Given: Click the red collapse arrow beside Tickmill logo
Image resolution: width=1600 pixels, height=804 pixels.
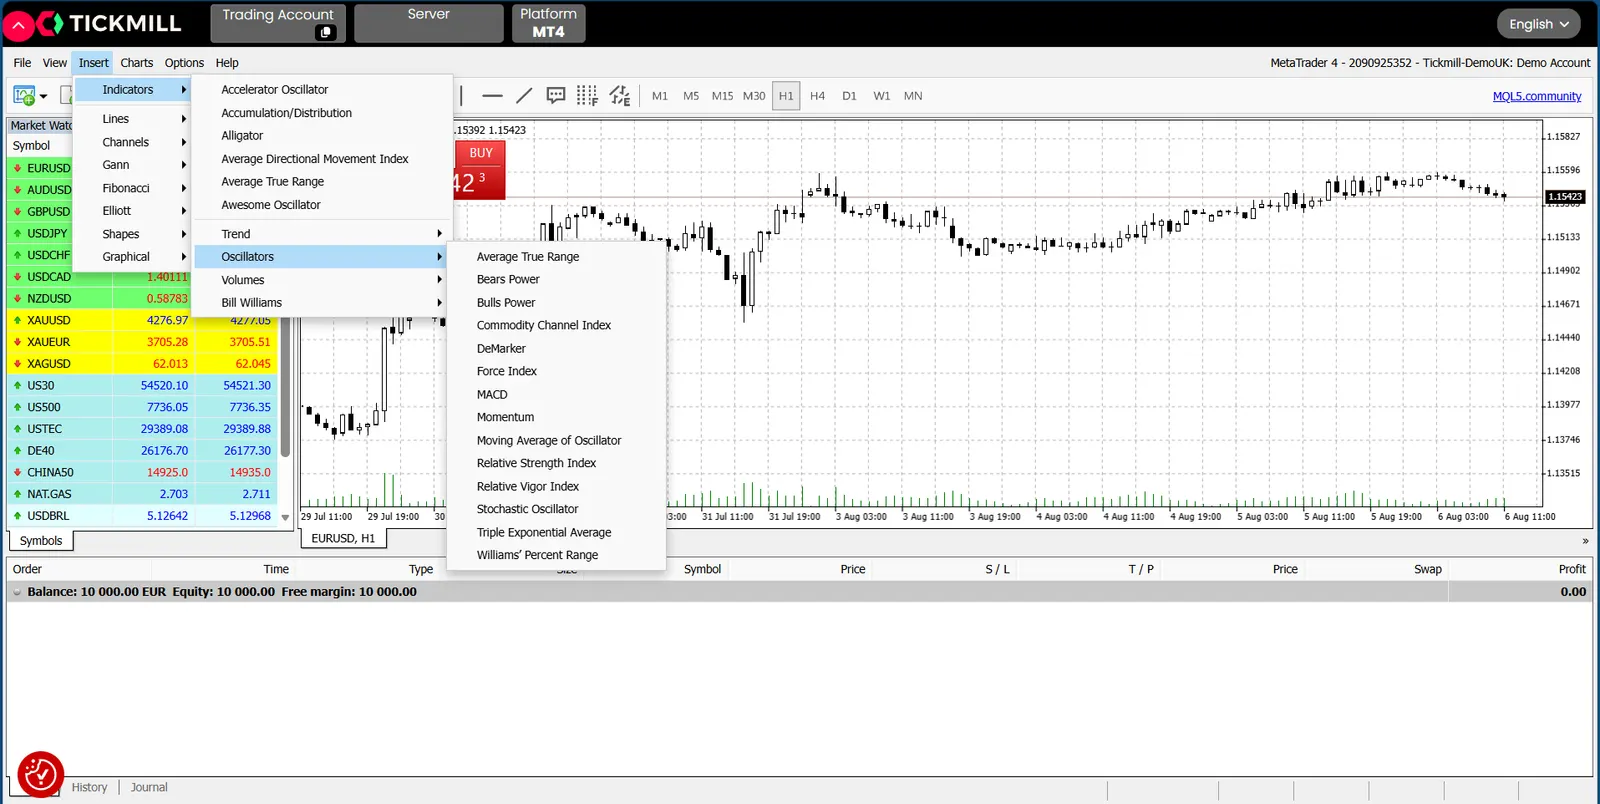Looking at the screenshot, I should (x=19, y=25).
